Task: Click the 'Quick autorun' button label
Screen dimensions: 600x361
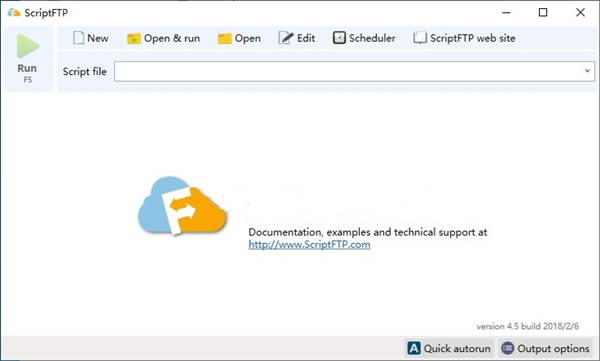Action: (x=457, y=348)
